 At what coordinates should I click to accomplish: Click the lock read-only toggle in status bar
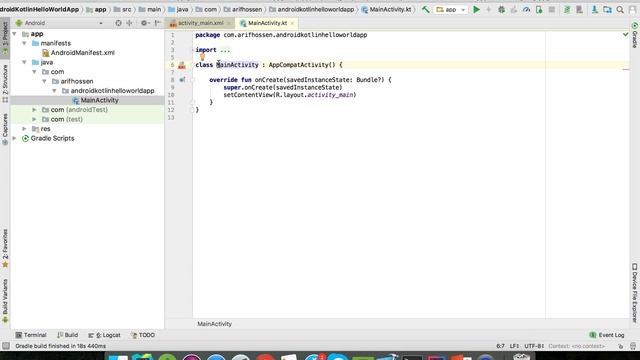(x=620, y=346)
